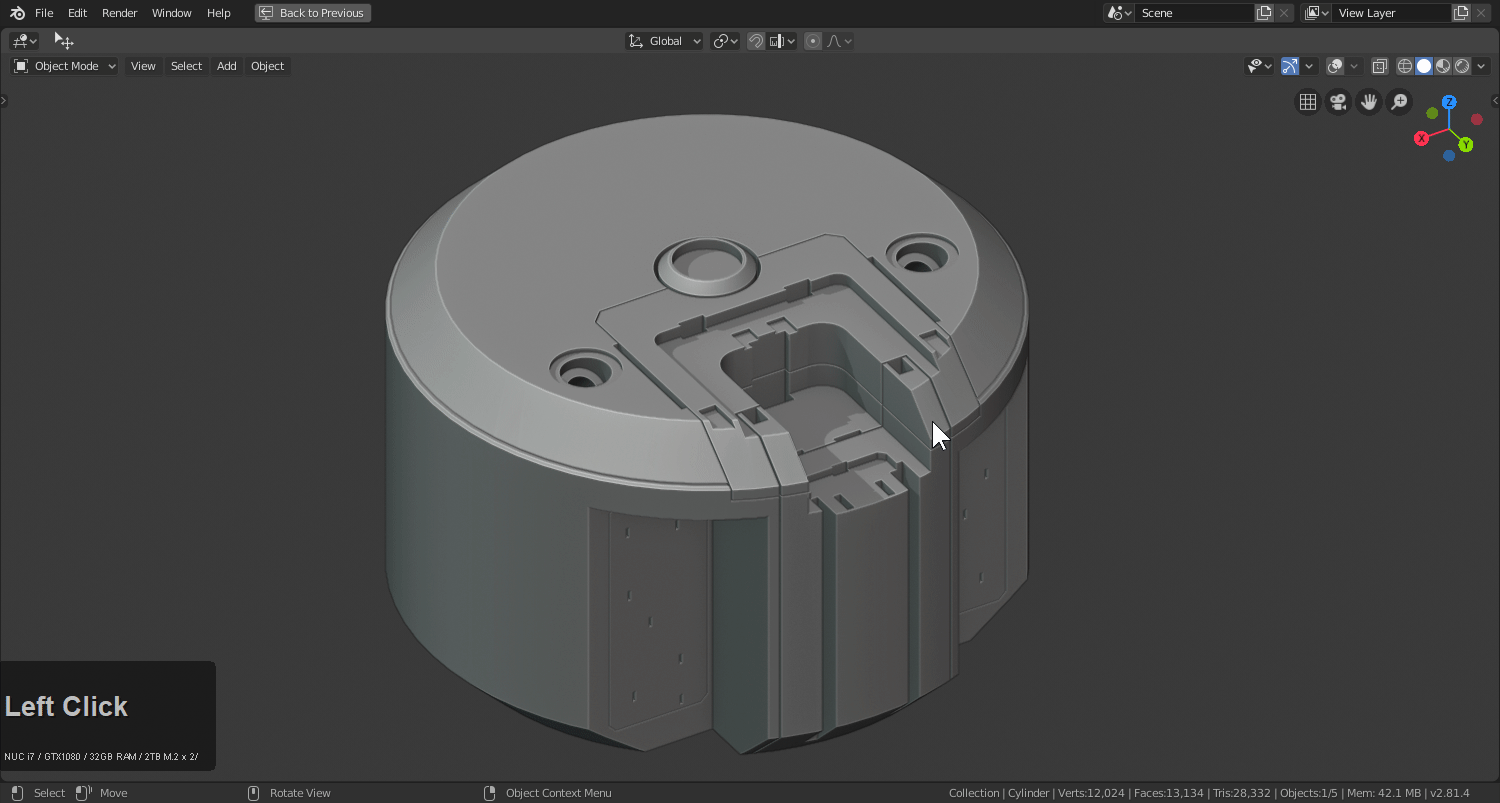
Task: Open the Render menu
Action: tap(119, 13)
